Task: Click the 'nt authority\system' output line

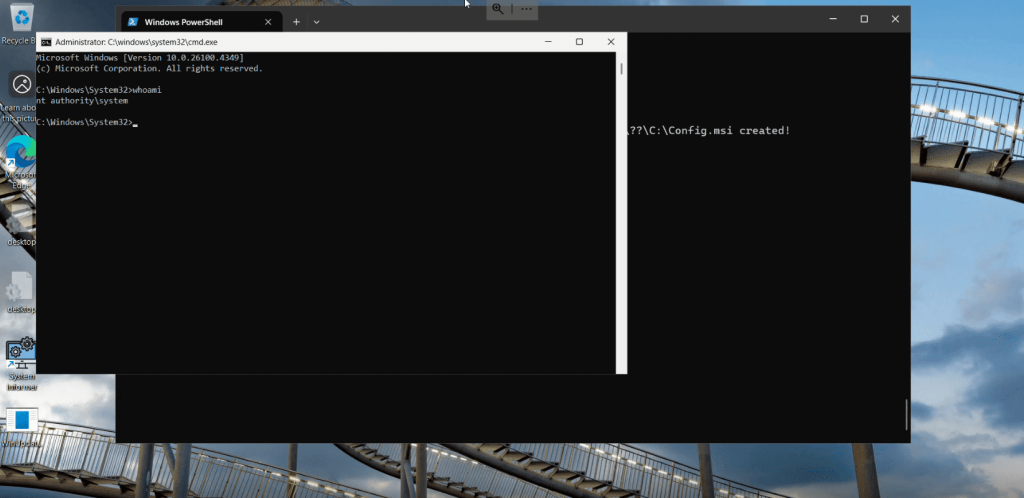Action: pyautogui.click(x=82, y=101)
